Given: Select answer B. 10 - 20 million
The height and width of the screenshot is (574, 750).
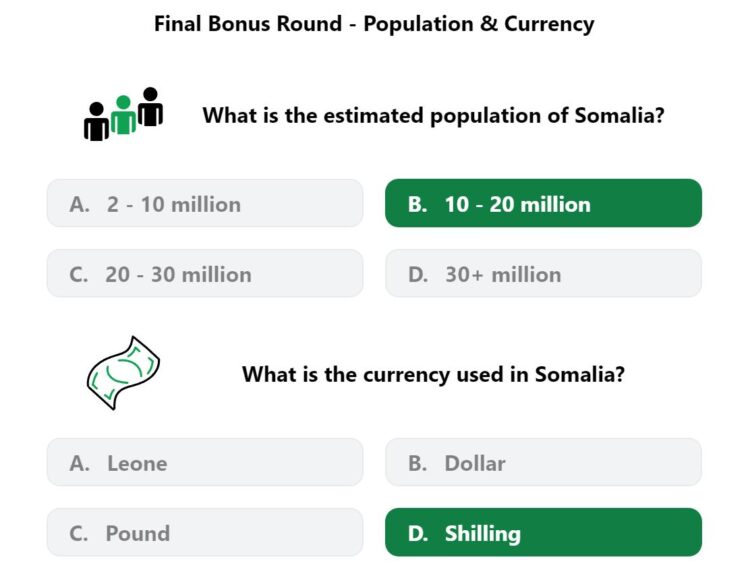Looking at the screenshot, I should pyautogui.click(x=543, y=203).
